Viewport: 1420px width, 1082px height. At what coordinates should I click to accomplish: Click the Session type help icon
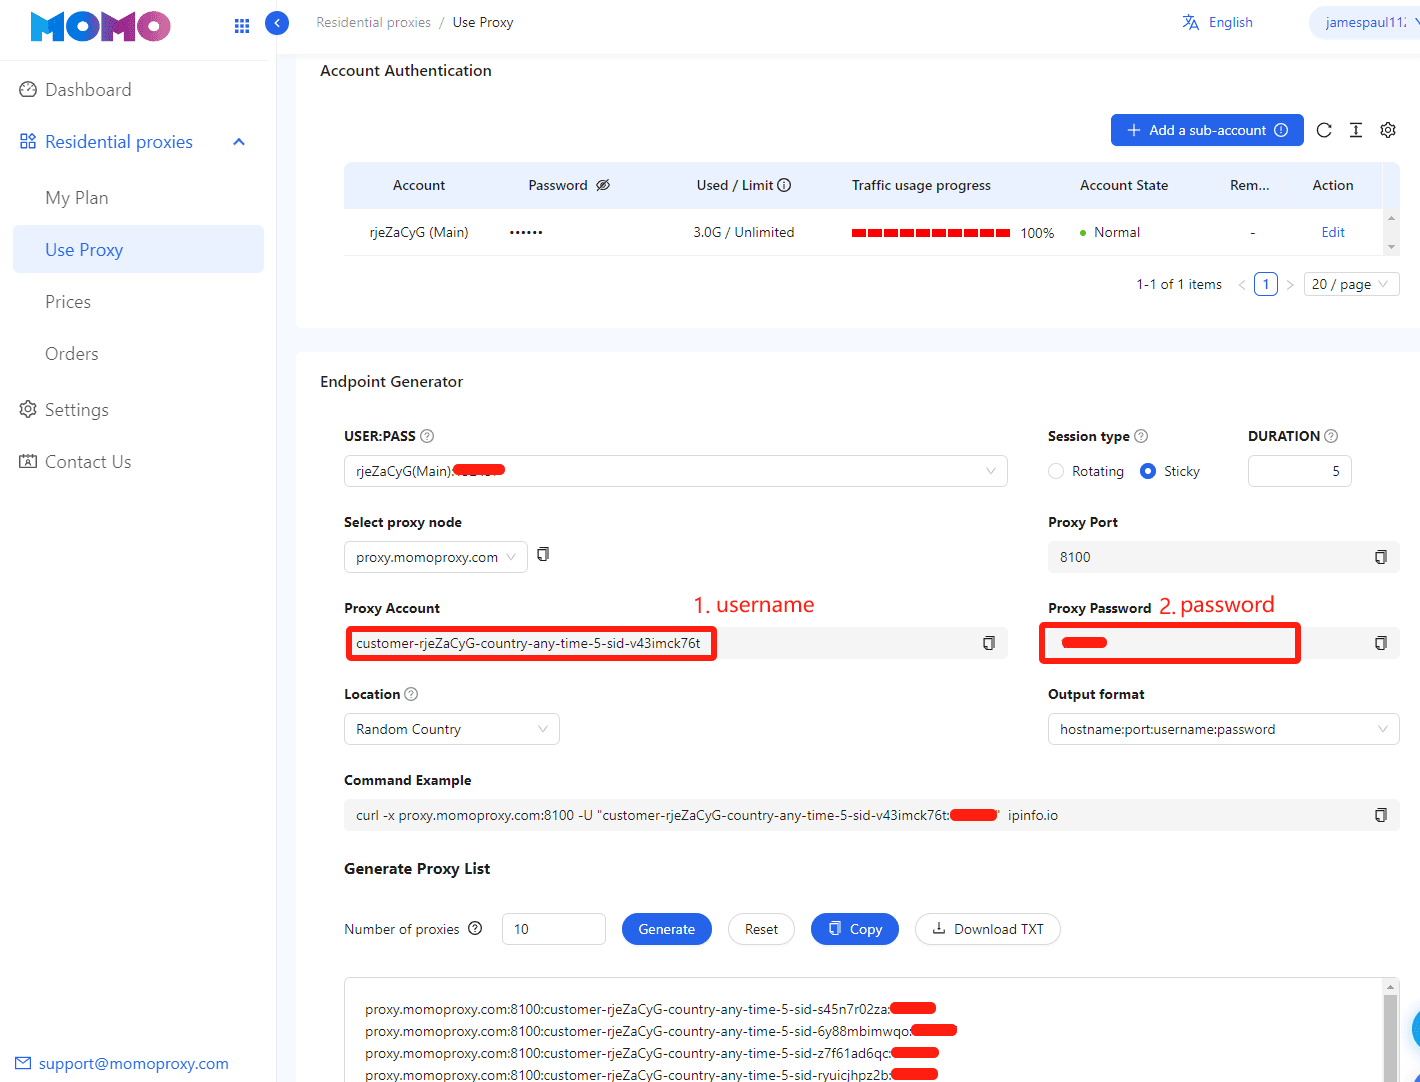(1141, 436)
